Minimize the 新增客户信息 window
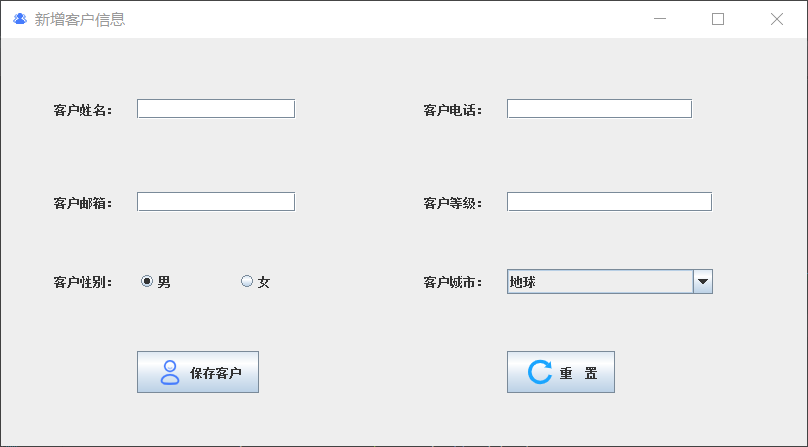This screenshot has height=447, width=808. pyautogui.click(x=659, y=19)
